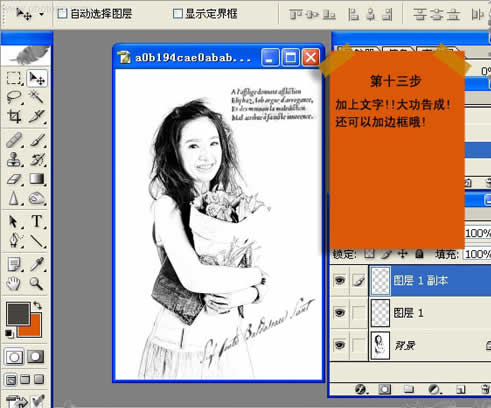491x408 pixels.
Task: Enable the 显示定界框 checkbox
Action: pos(178,14)
